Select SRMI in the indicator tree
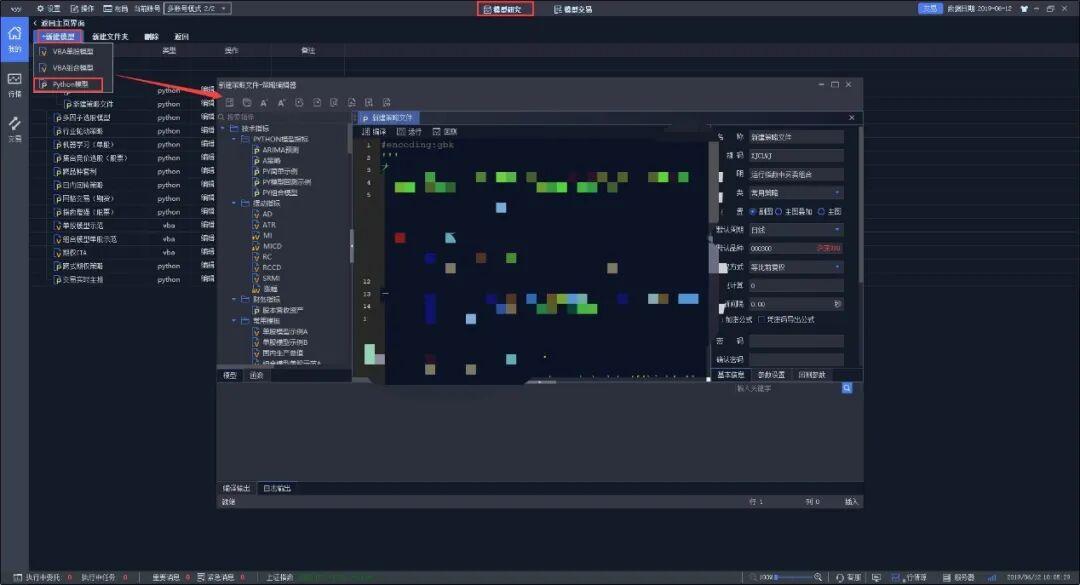This screenshot has width=1080, height=585. click(271, 278)
